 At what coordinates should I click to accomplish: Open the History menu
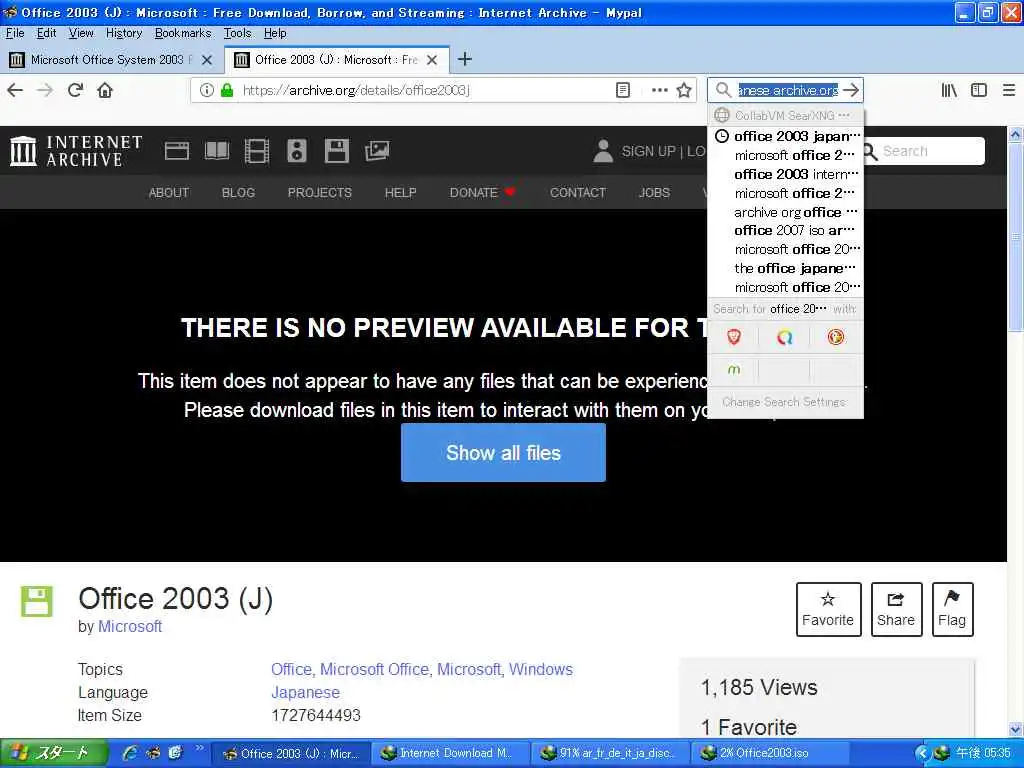tap(123, 33)
